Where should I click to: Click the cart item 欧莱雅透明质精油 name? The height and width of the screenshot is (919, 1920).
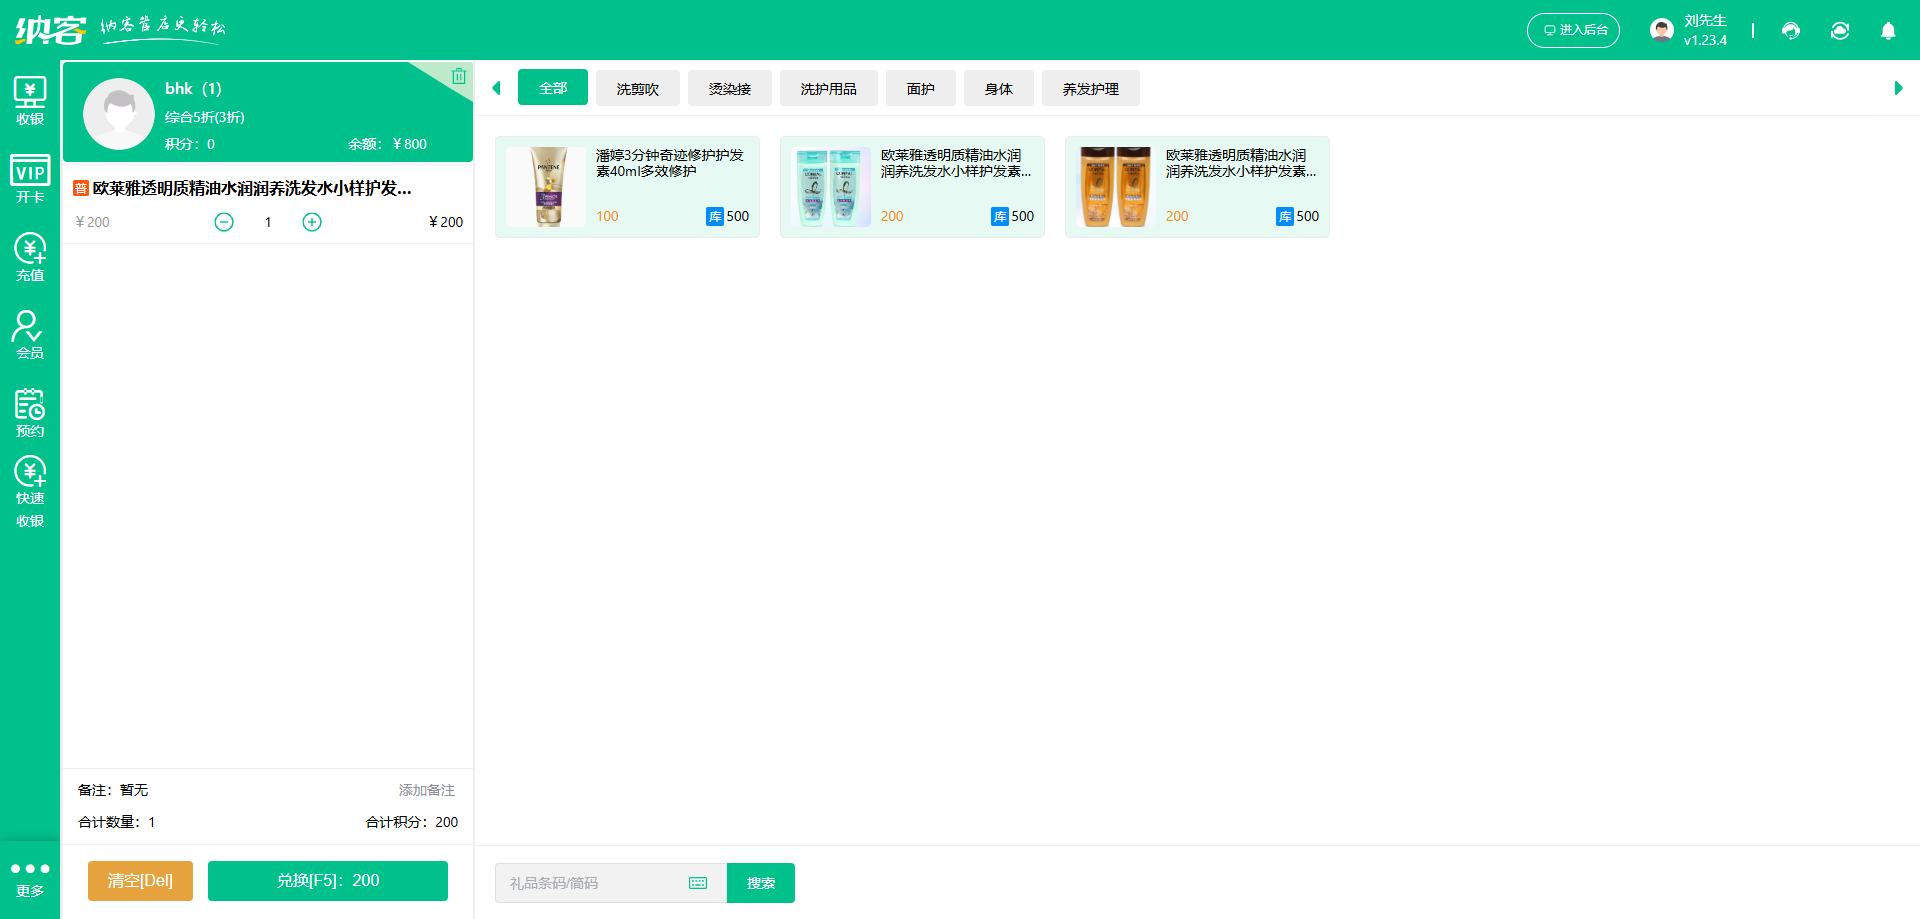(x=252, y=188)
